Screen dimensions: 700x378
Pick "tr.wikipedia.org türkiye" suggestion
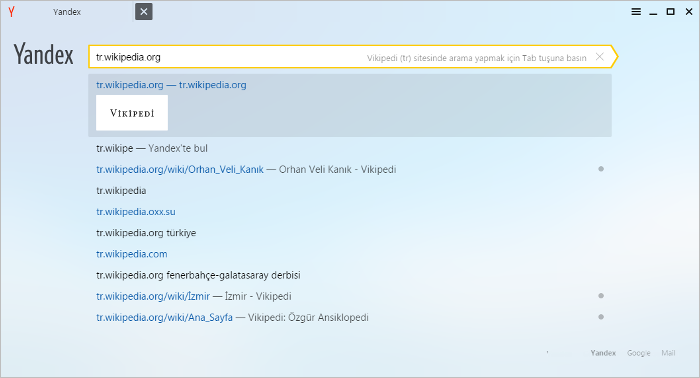coord(146,233)
